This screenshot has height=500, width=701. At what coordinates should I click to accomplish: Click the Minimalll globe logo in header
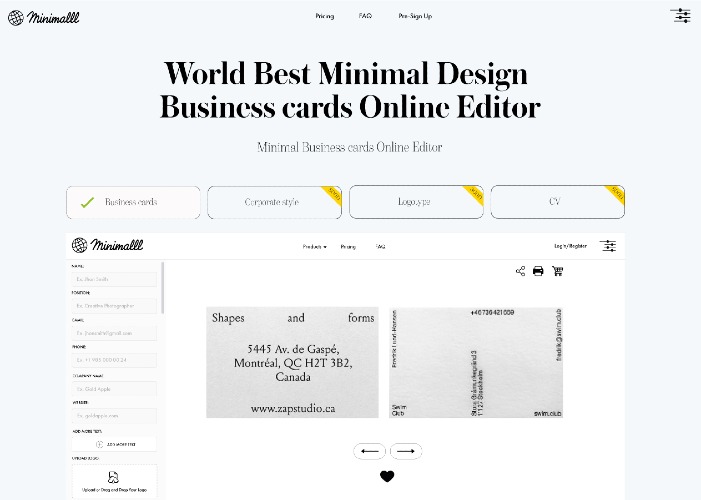(43, 17)
